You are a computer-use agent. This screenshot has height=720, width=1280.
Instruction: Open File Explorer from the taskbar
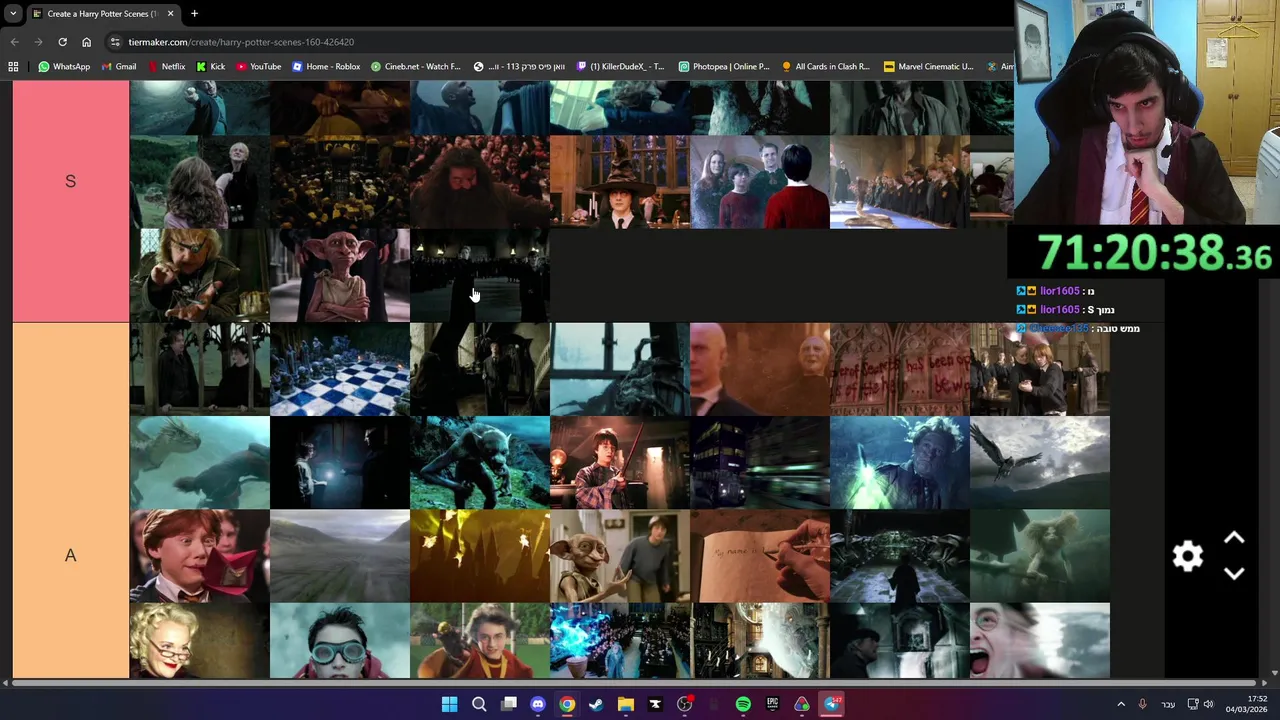pos(626,704)
